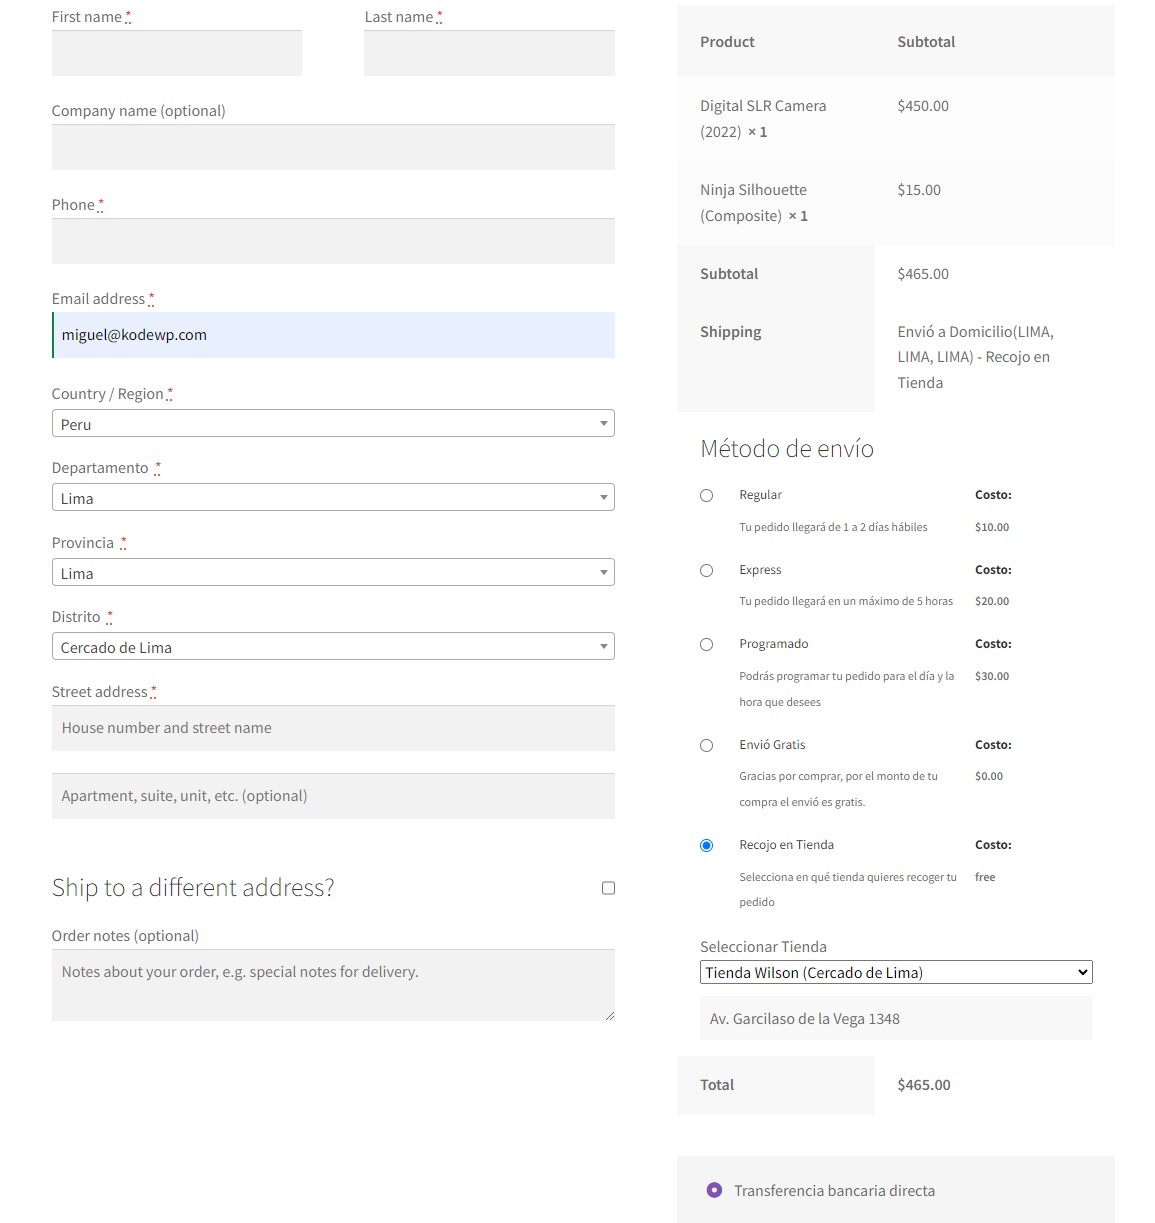Open the Provincia dropdown list
The width and height of the screenshot is (1155, 1223).
[333, 573]
